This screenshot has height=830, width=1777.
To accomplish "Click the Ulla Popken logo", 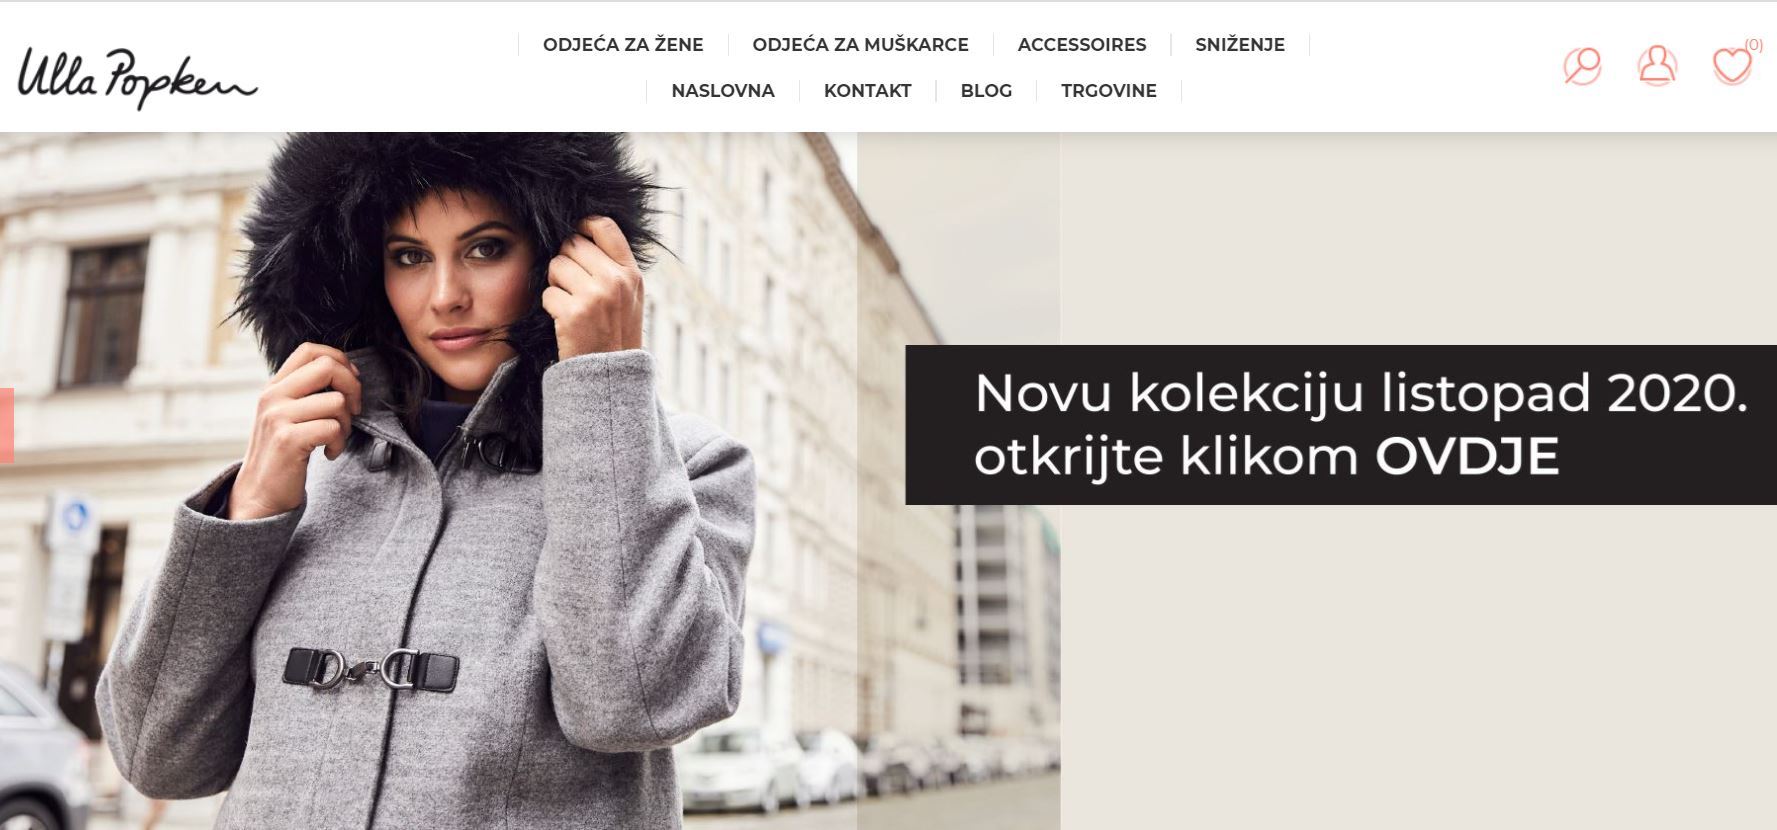I will [137, 77].
